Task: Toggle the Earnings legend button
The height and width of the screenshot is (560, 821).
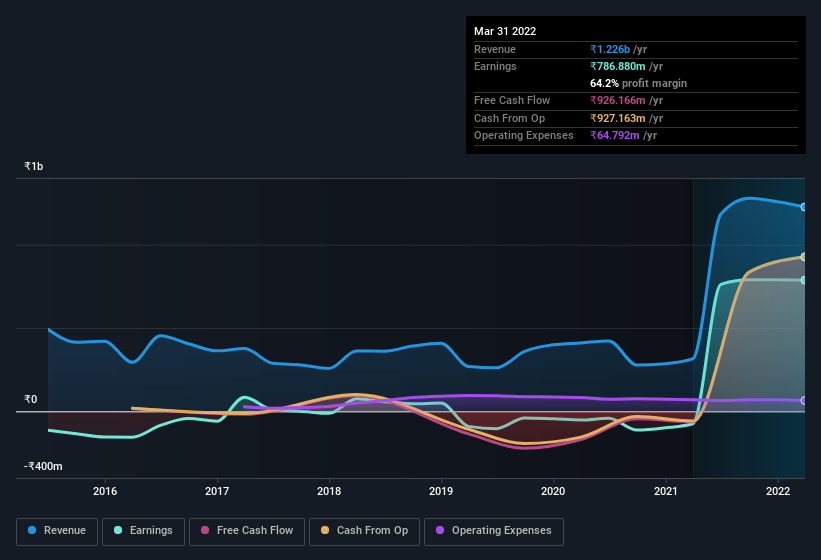Action: click(x=143, y=531)
